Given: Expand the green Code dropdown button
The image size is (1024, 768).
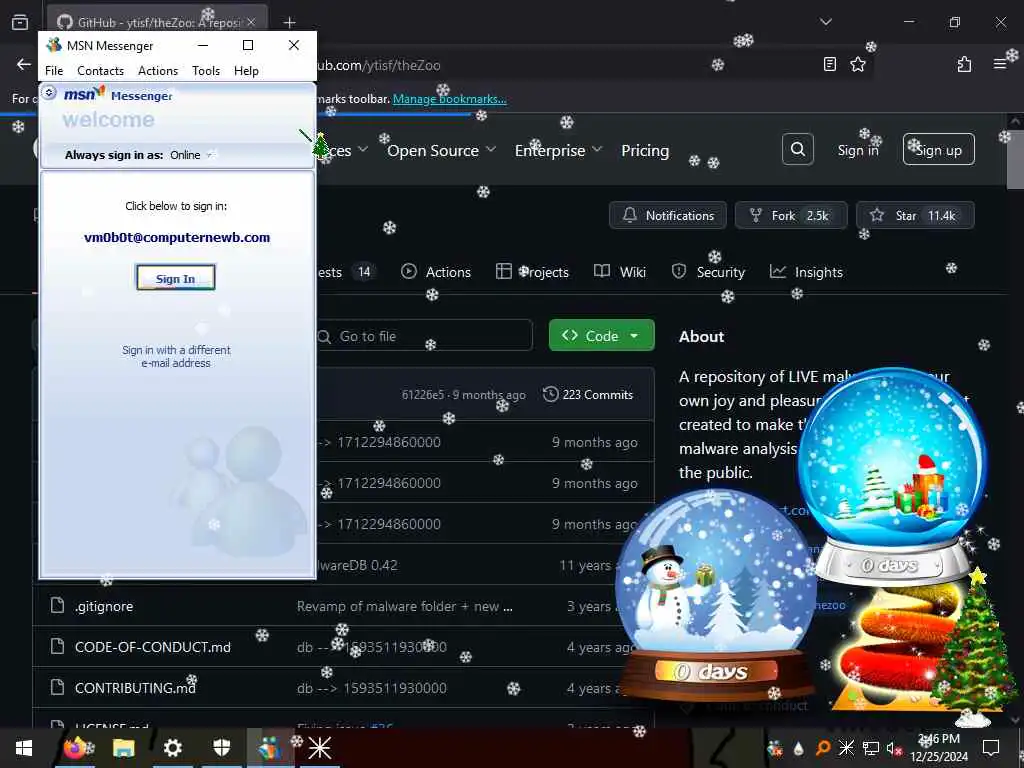Looking at the screenshot, I should (601, 335).
